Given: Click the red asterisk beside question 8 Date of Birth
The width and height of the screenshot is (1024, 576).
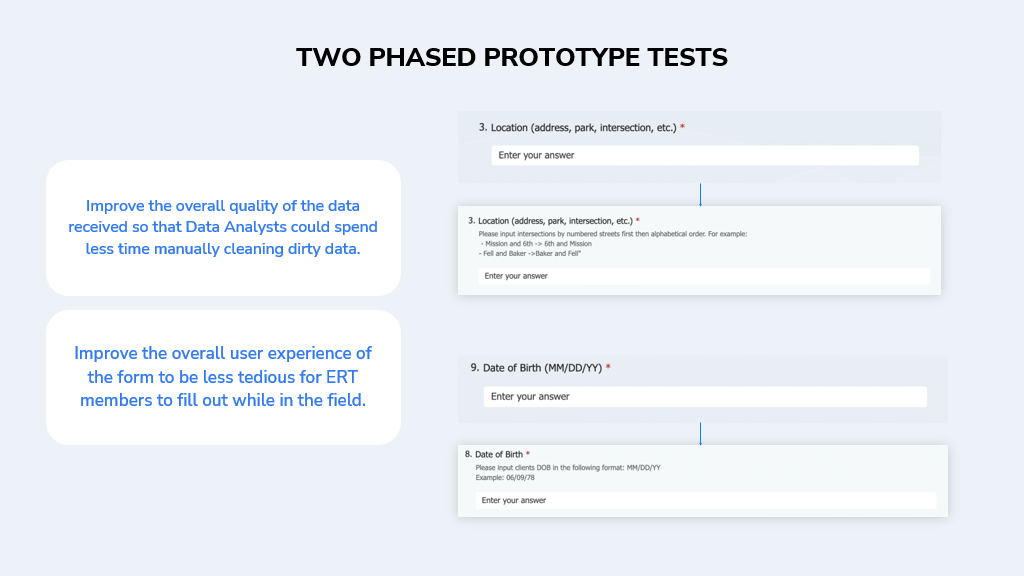Looking at the screenshot, I should click(528, 453).
